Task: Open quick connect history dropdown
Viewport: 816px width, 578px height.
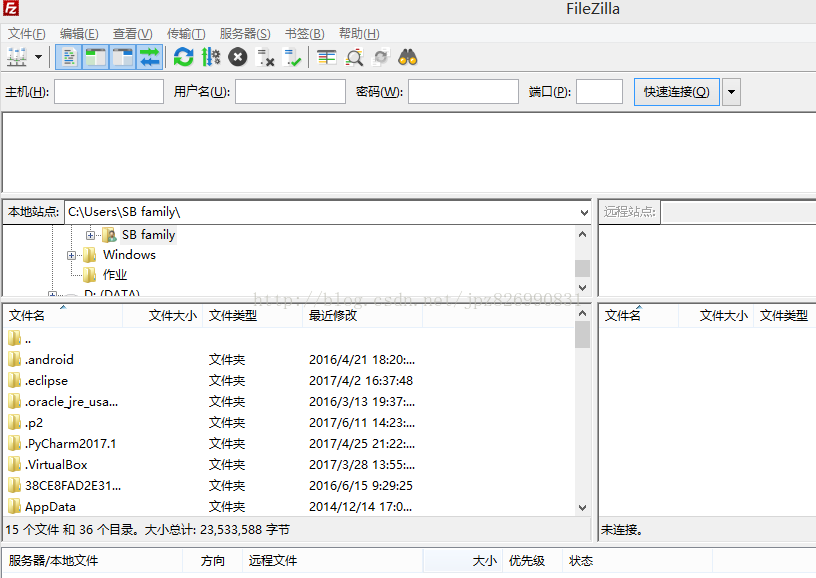Action: tap(731, 92)
